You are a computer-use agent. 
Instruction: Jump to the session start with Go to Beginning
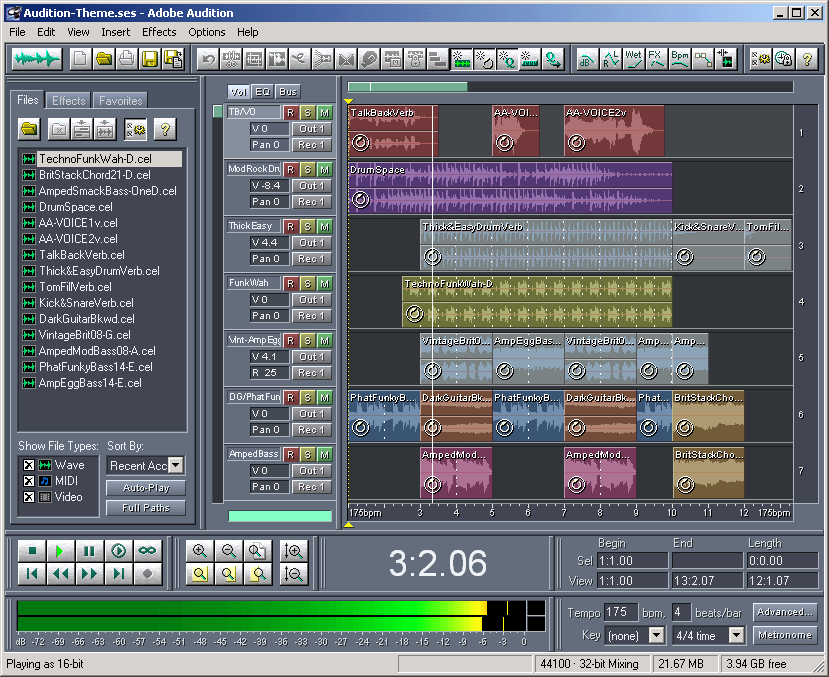point(32,574)
